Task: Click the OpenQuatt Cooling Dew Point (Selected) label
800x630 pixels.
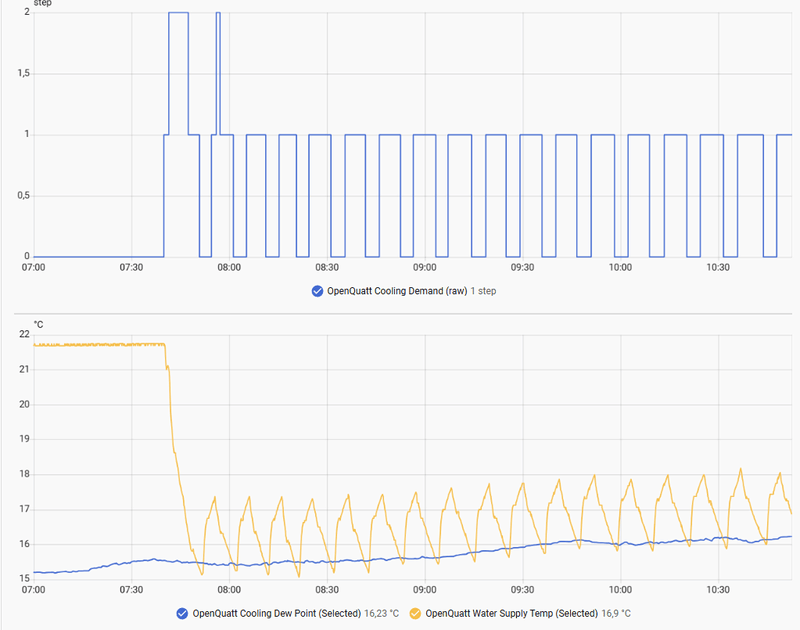Action: pyautogui.click(x=277, y=614)
